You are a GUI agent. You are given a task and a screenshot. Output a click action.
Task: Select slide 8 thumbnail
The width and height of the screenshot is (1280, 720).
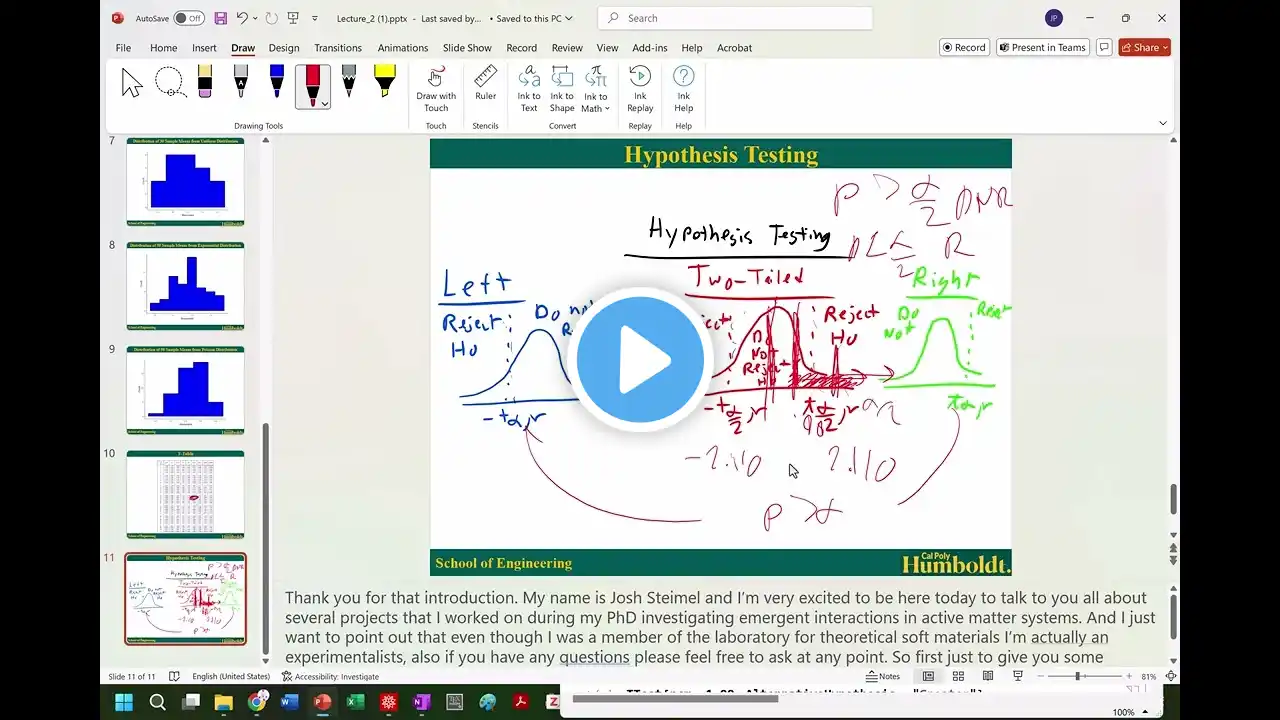point(185,286)
